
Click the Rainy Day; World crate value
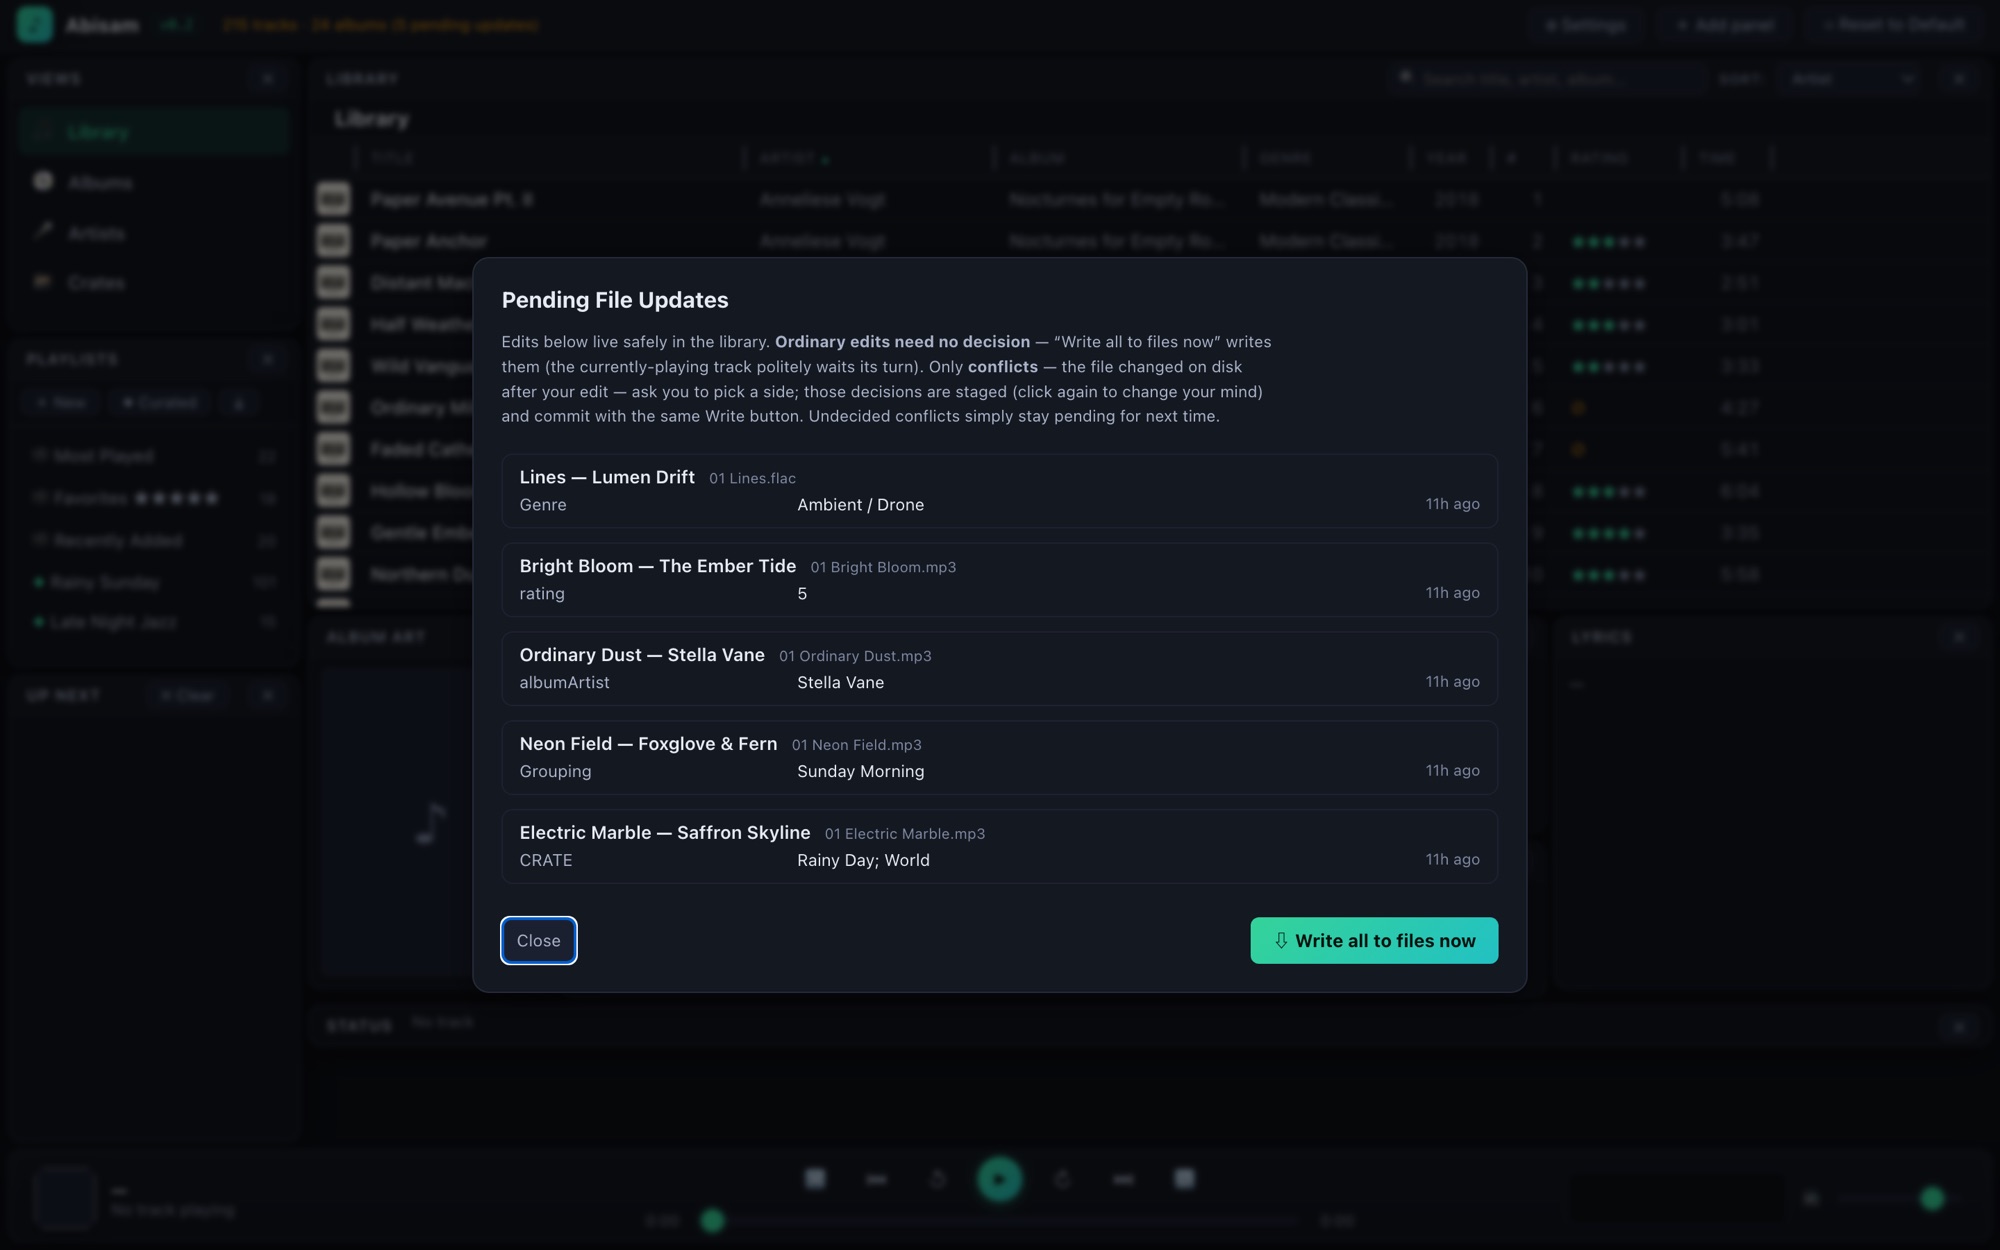[863, 861]
